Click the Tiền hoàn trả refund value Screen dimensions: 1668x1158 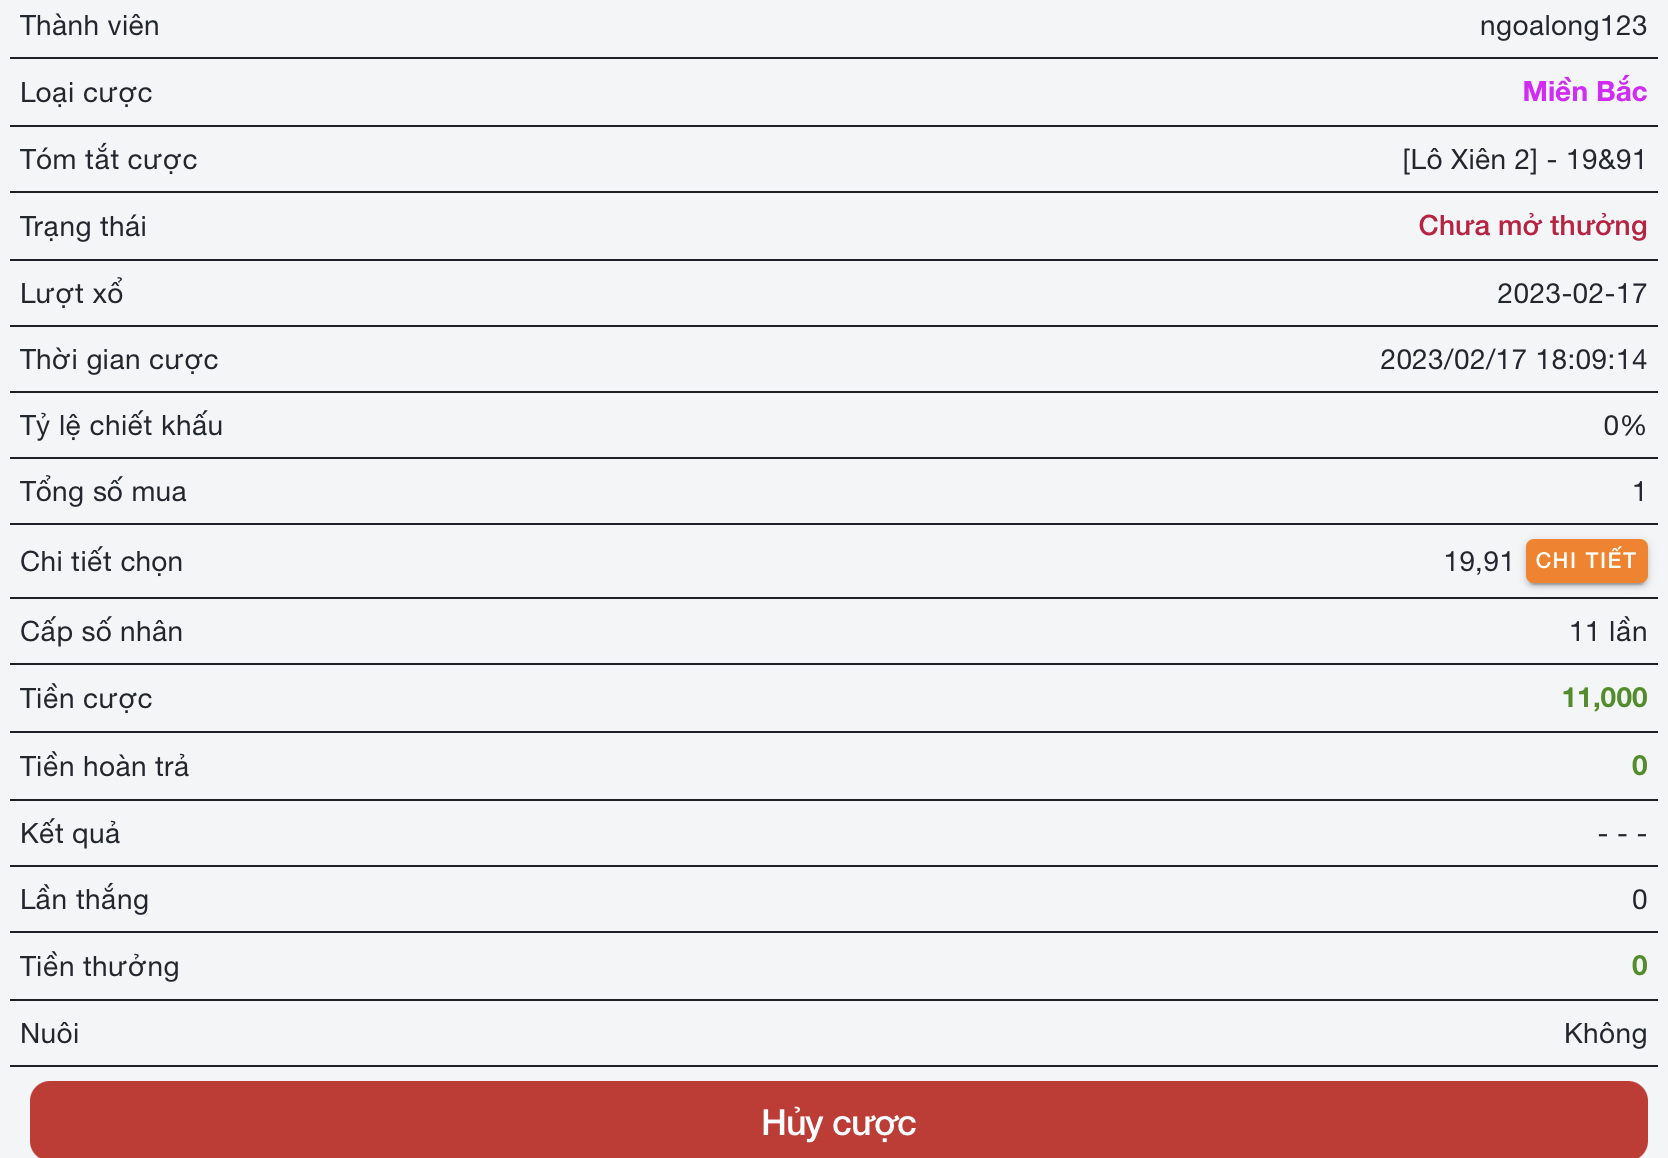1638,766
